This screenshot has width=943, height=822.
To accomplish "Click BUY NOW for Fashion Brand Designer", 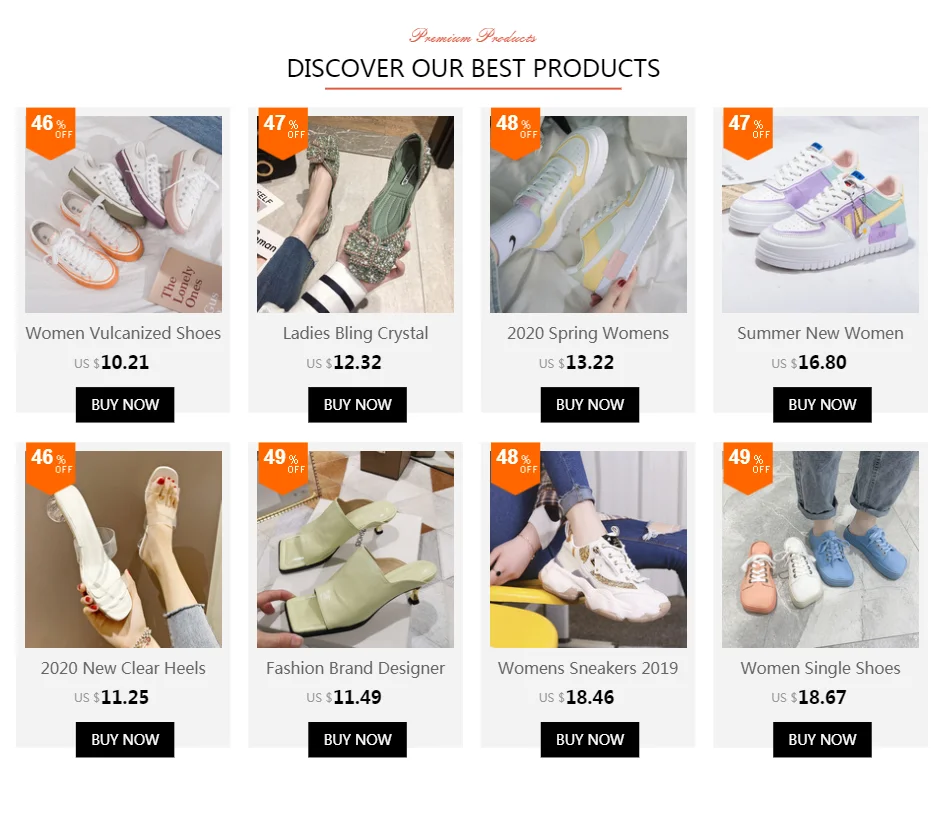I will pyautogui.click(x=357, y=740).
